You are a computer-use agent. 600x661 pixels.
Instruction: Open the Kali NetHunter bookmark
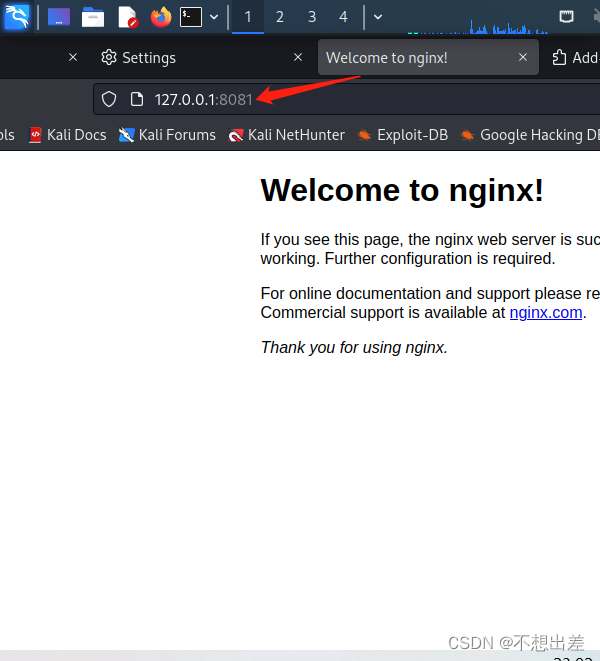(286, 135)
